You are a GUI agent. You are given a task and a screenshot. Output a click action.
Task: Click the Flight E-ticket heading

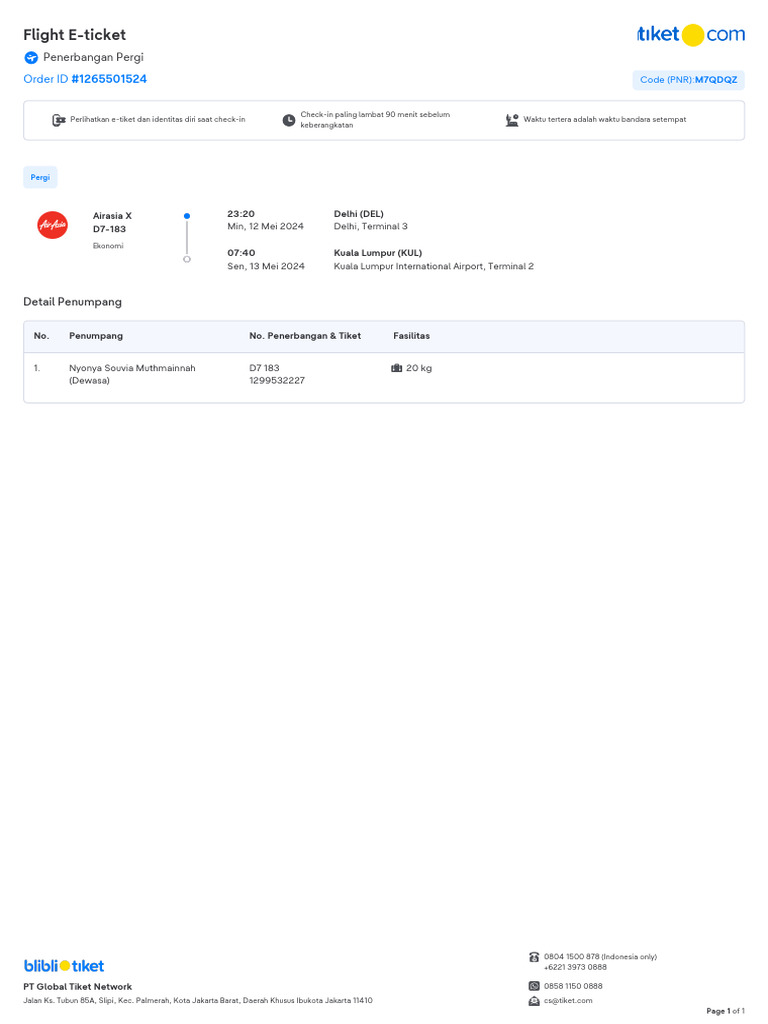[x=74, y=35]
